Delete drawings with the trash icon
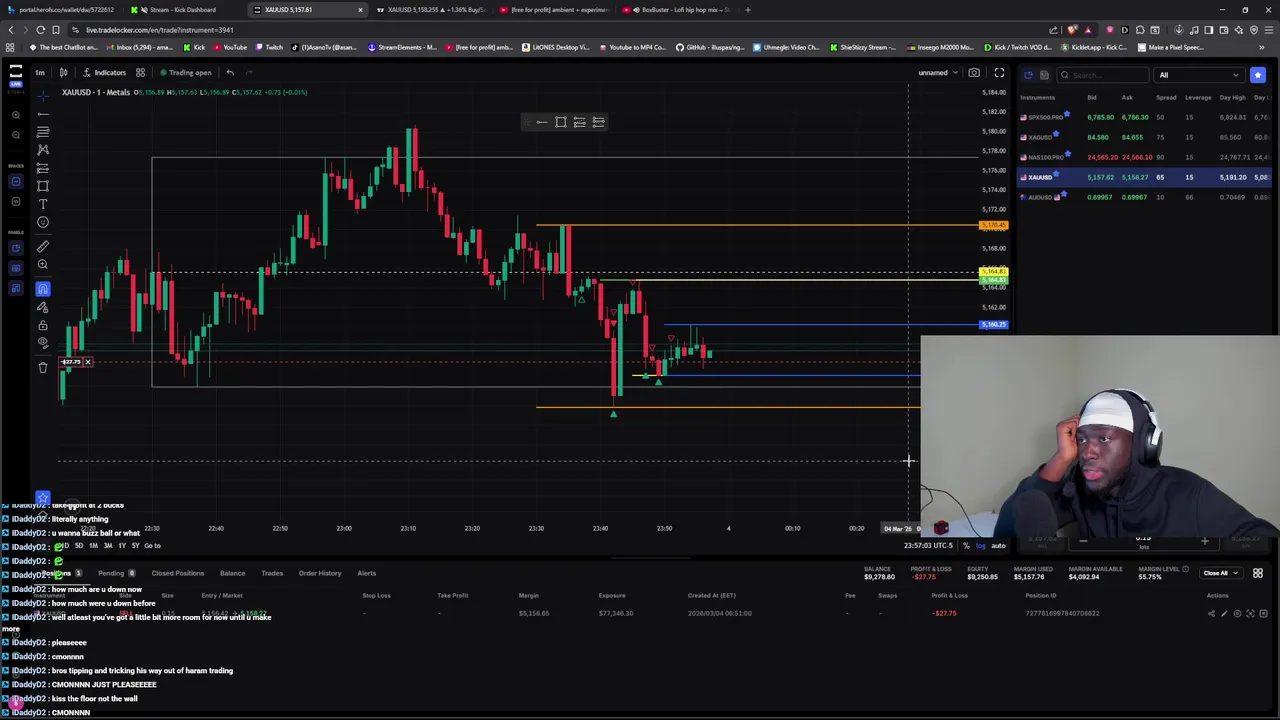Viewport: 1280px width, 720px height. point(43,368)
